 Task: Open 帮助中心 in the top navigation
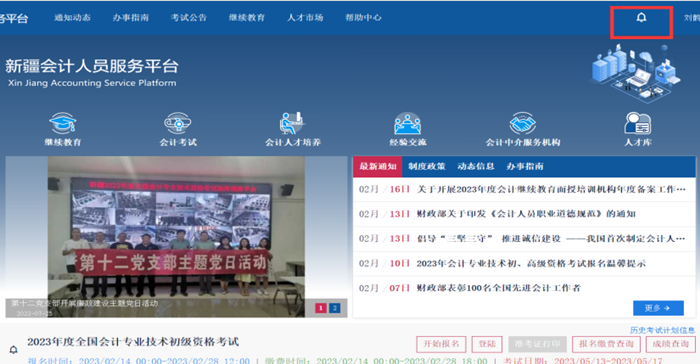point(363,18)
